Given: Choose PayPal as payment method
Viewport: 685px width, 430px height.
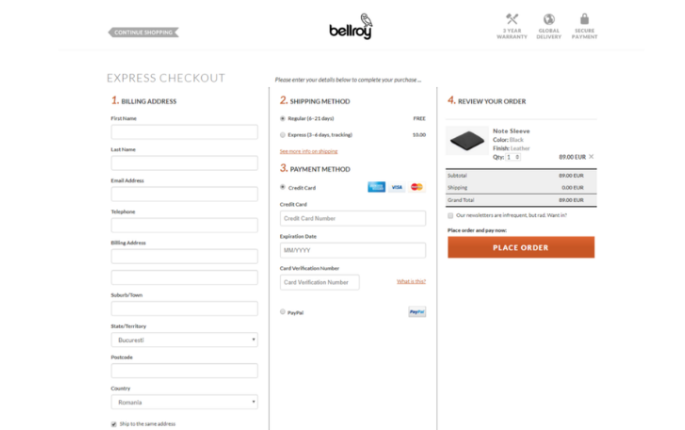Looking at the screenshot, I should coord(283,312).
